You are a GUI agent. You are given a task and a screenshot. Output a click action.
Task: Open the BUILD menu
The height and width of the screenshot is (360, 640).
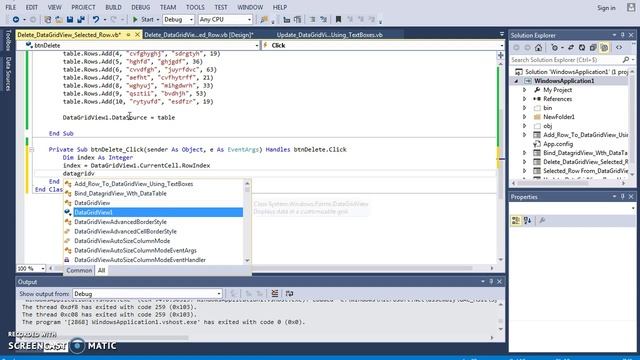113,7
